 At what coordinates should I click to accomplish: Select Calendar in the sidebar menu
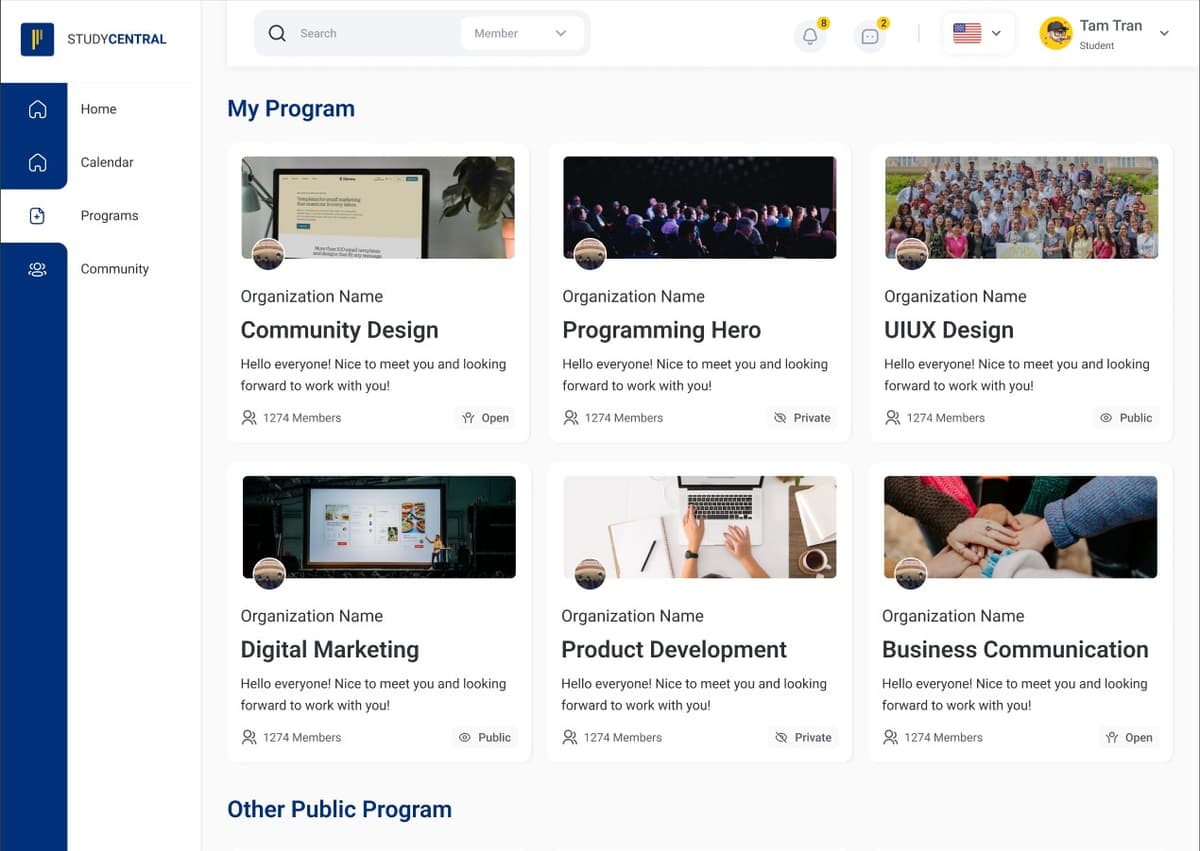tap(107, 162)
